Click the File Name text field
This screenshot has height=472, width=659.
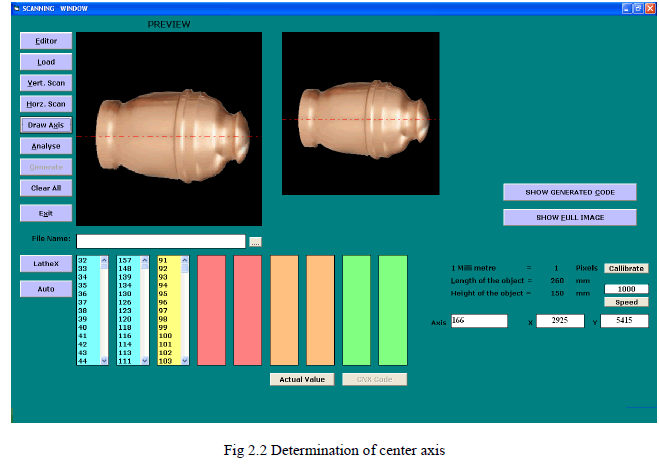(x=160, y=241)
